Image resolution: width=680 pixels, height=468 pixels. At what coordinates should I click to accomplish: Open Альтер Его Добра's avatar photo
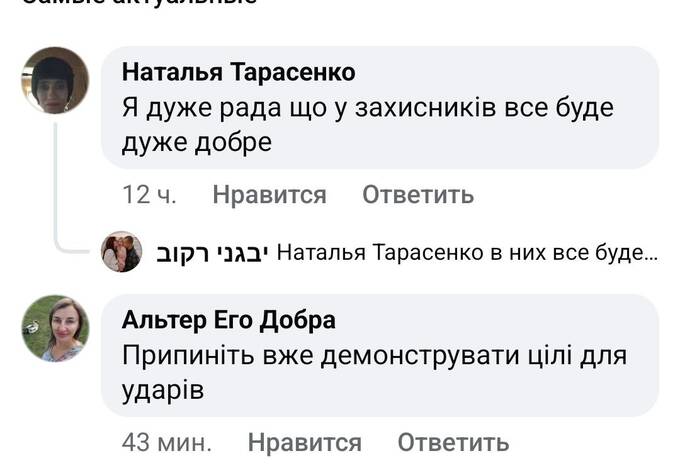55,329
